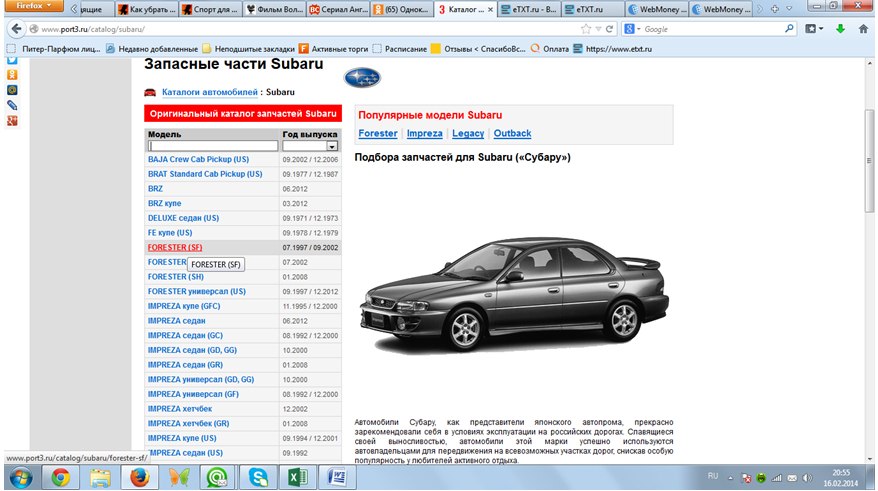This screenshot has height=491, width=878.
Task: Click the Модель filter text field
Action: coord(213,146)
